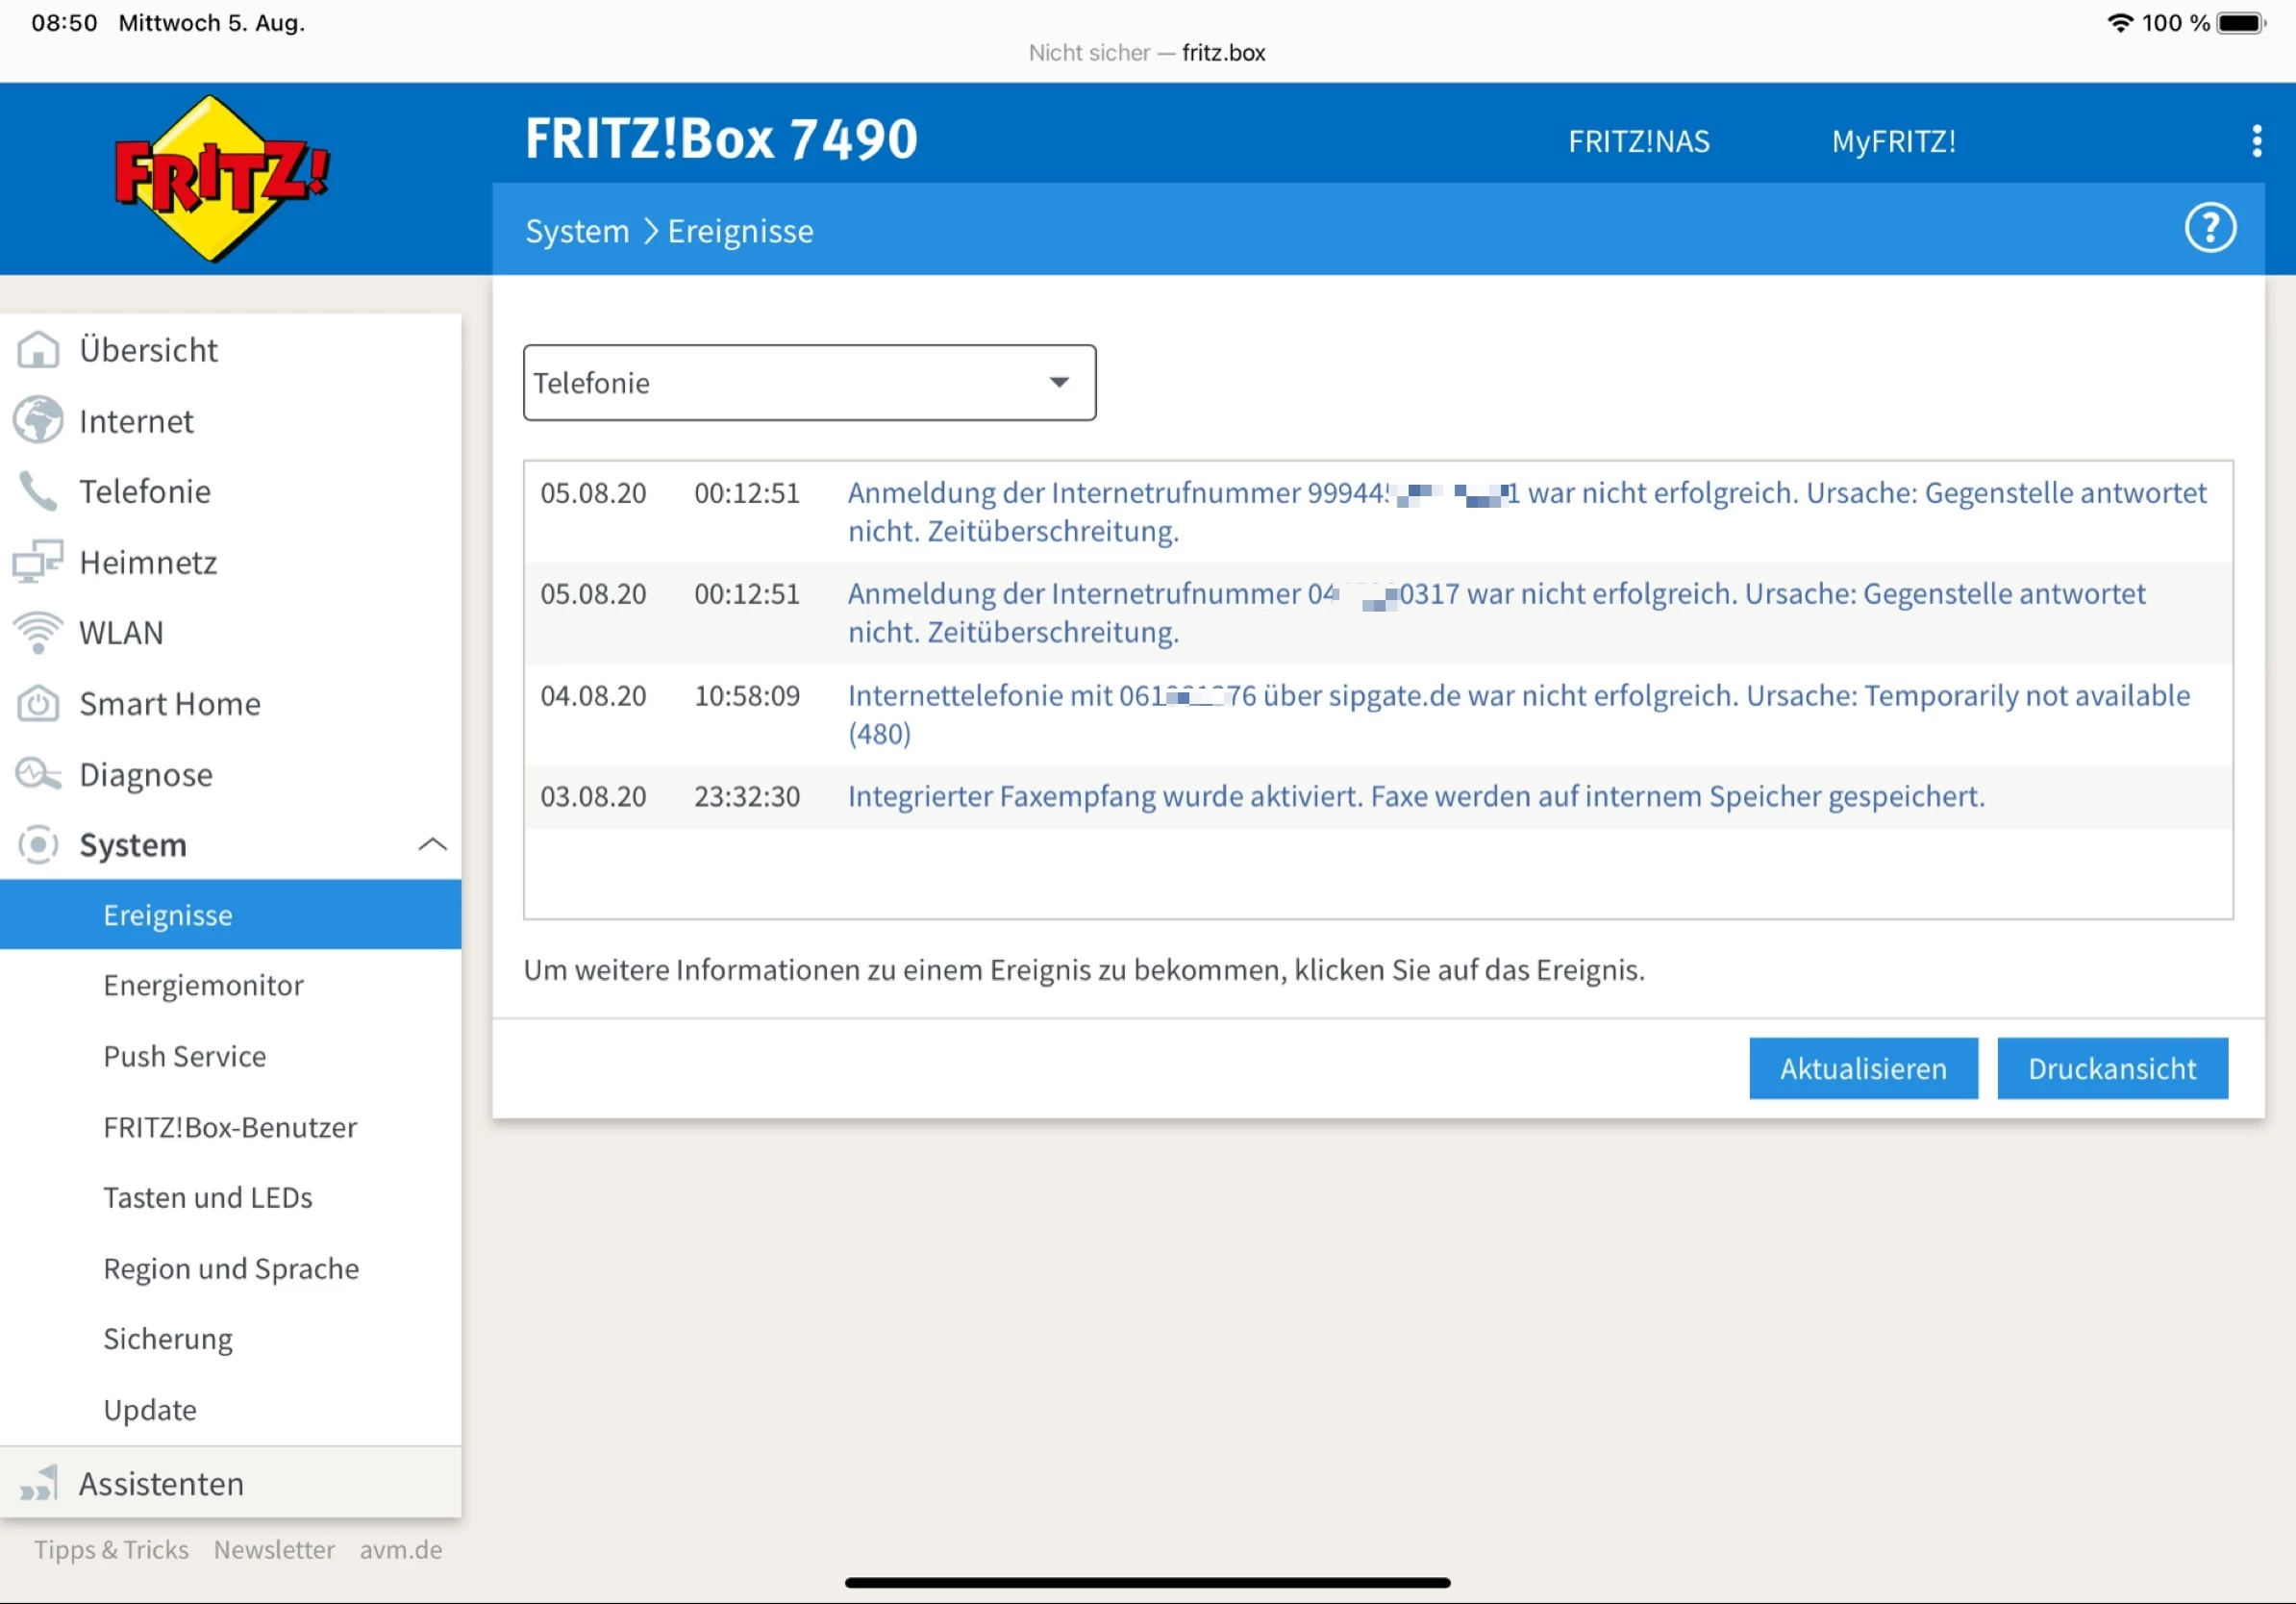Open the help question mark icon

[2209, 229]
